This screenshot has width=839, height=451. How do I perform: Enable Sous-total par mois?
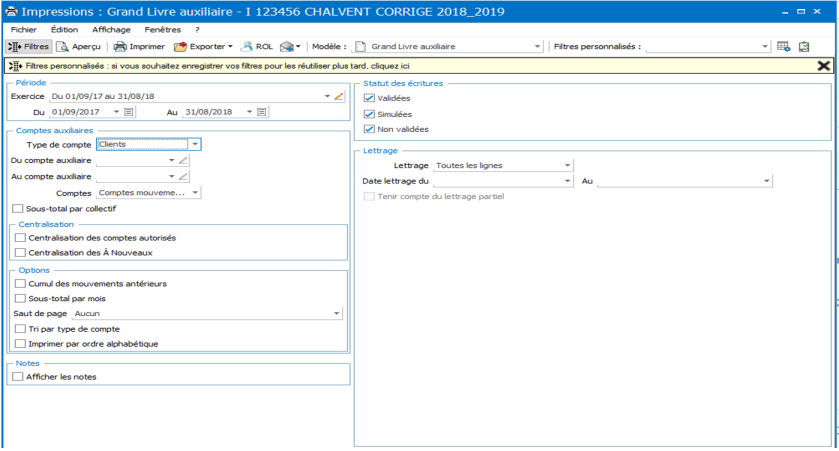click(20, 299)
